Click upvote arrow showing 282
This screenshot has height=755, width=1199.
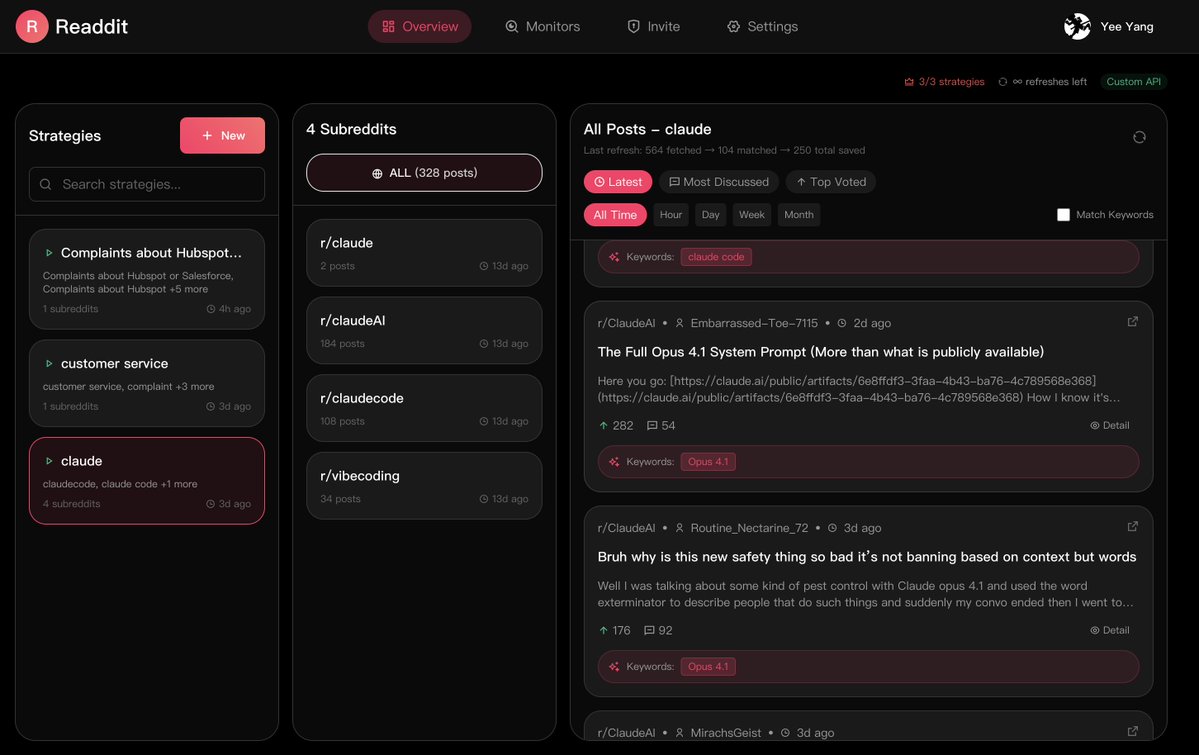click(x=603, y=425)
